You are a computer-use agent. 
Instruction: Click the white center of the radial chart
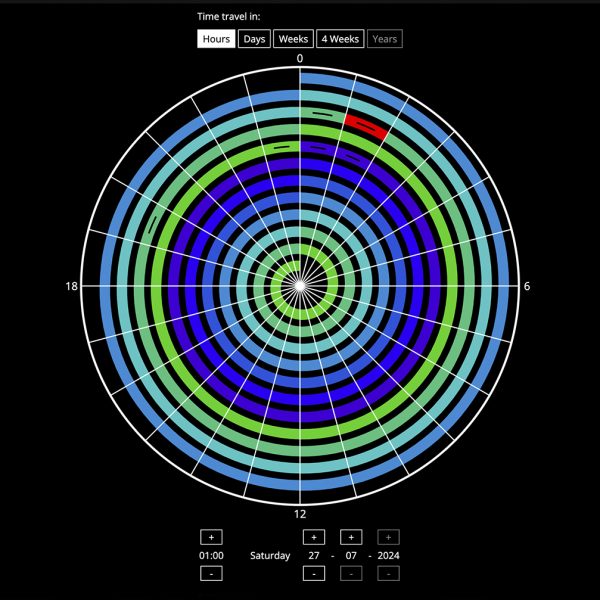[x=299, y=286]
